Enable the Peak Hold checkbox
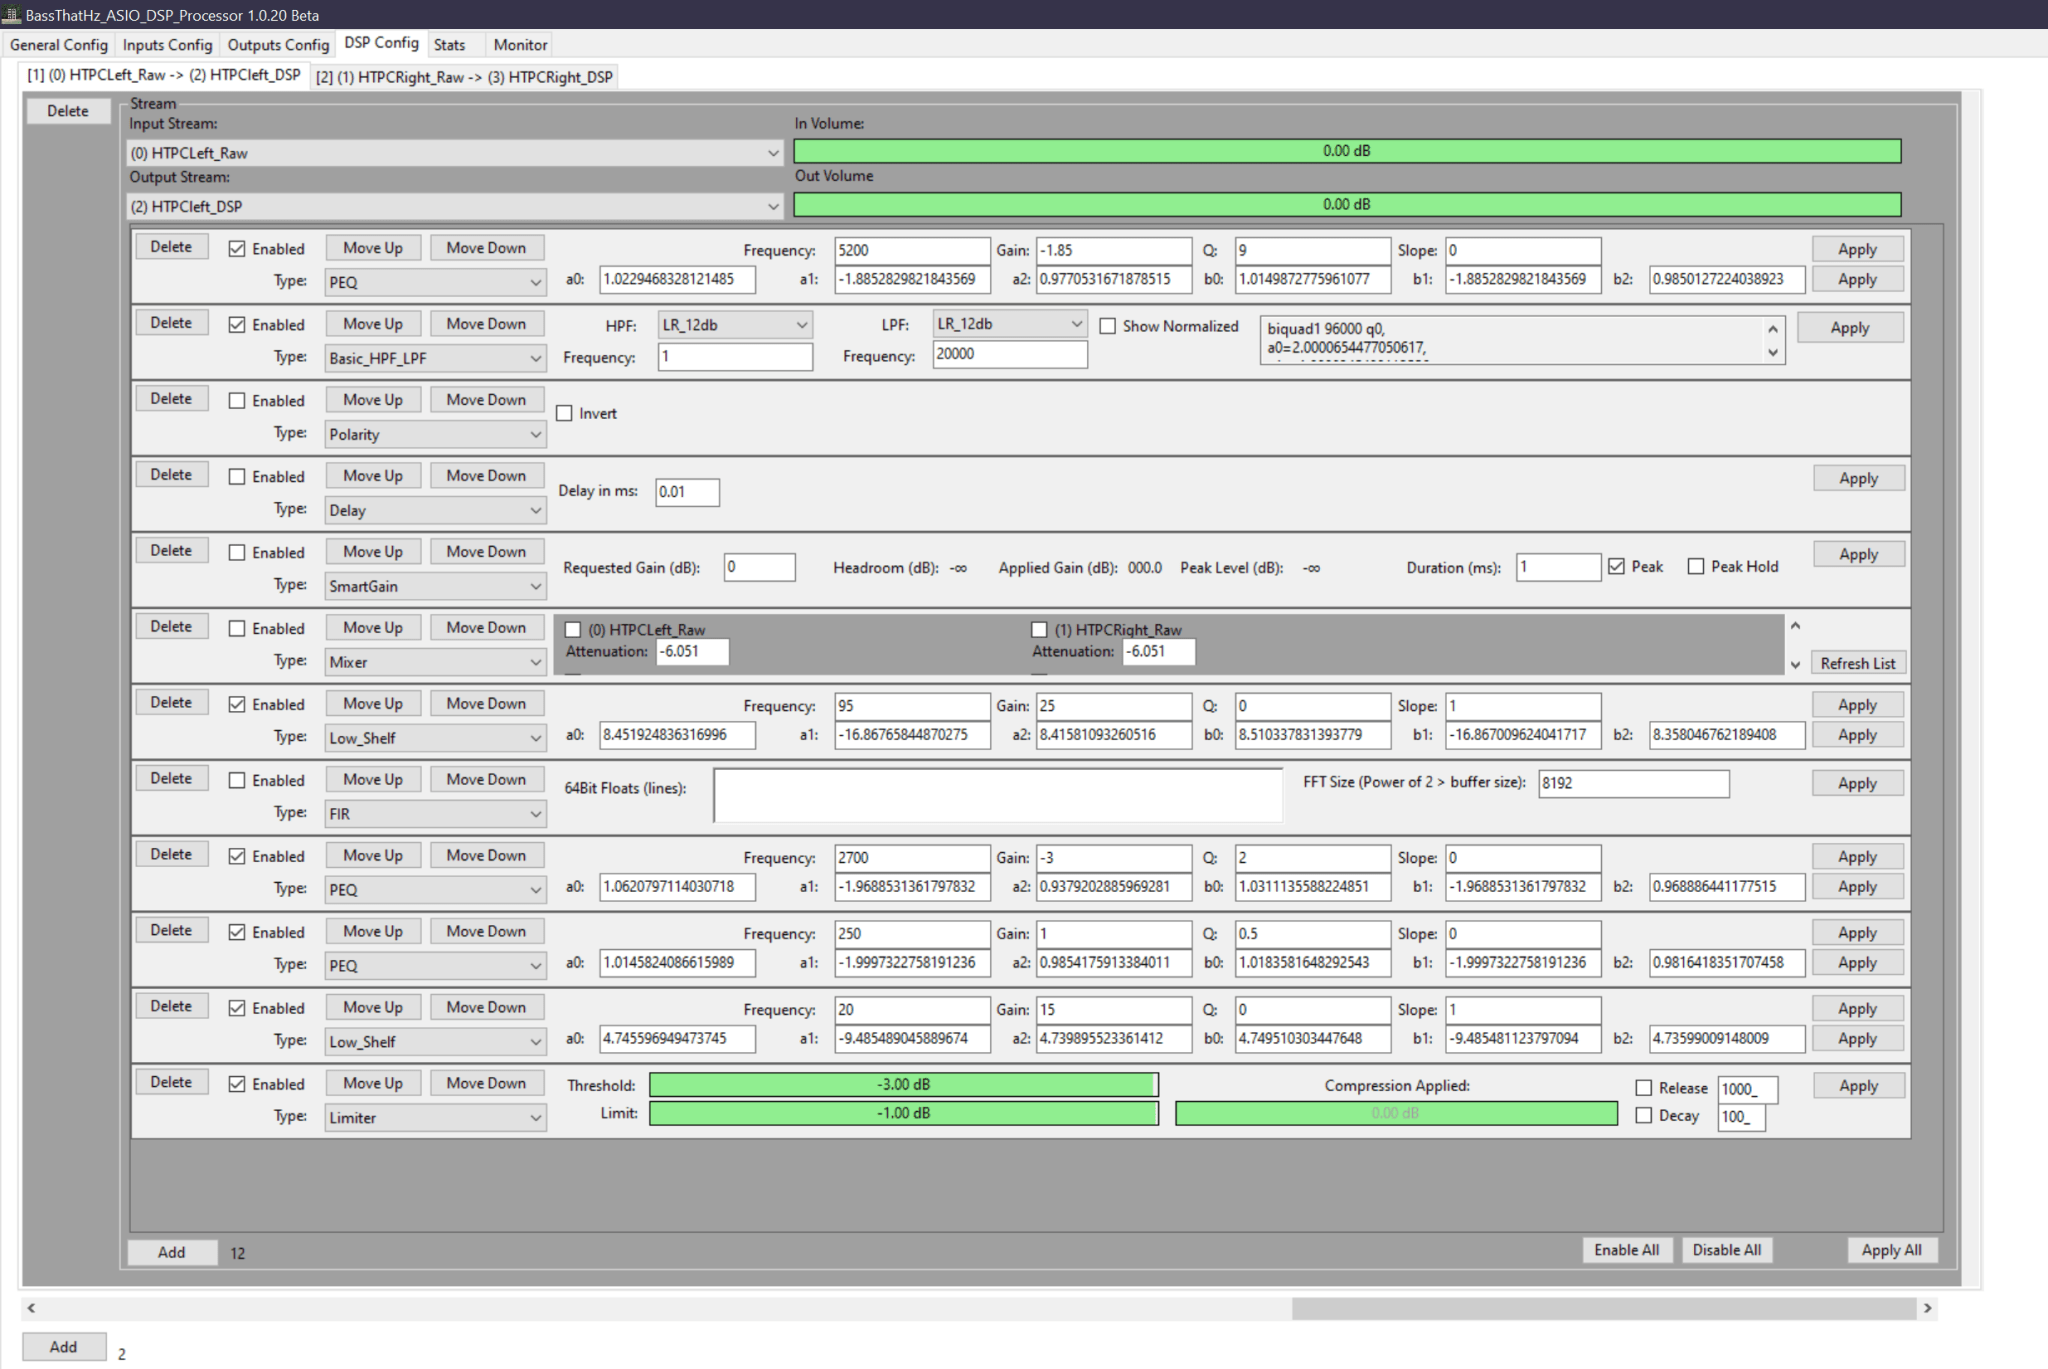This screenshot has height=1369, width=2048. click(x=1696, y=566)
